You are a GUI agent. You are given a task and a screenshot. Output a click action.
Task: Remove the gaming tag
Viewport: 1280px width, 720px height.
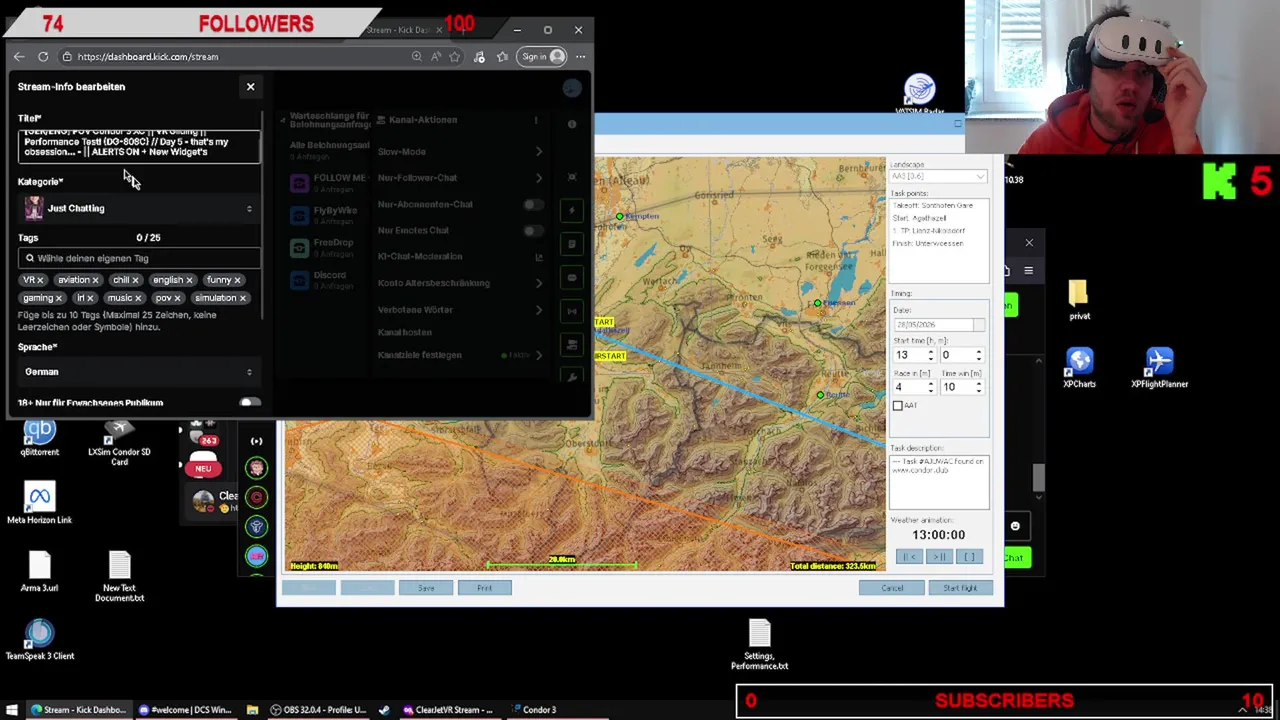point(58,299)
